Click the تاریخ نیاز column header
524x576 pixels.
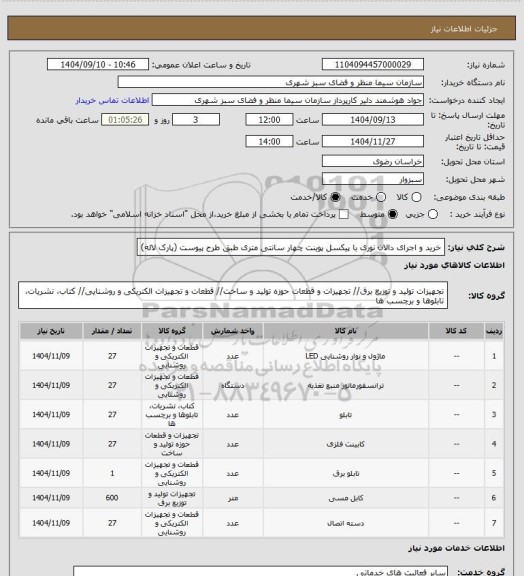coord(51,331)
